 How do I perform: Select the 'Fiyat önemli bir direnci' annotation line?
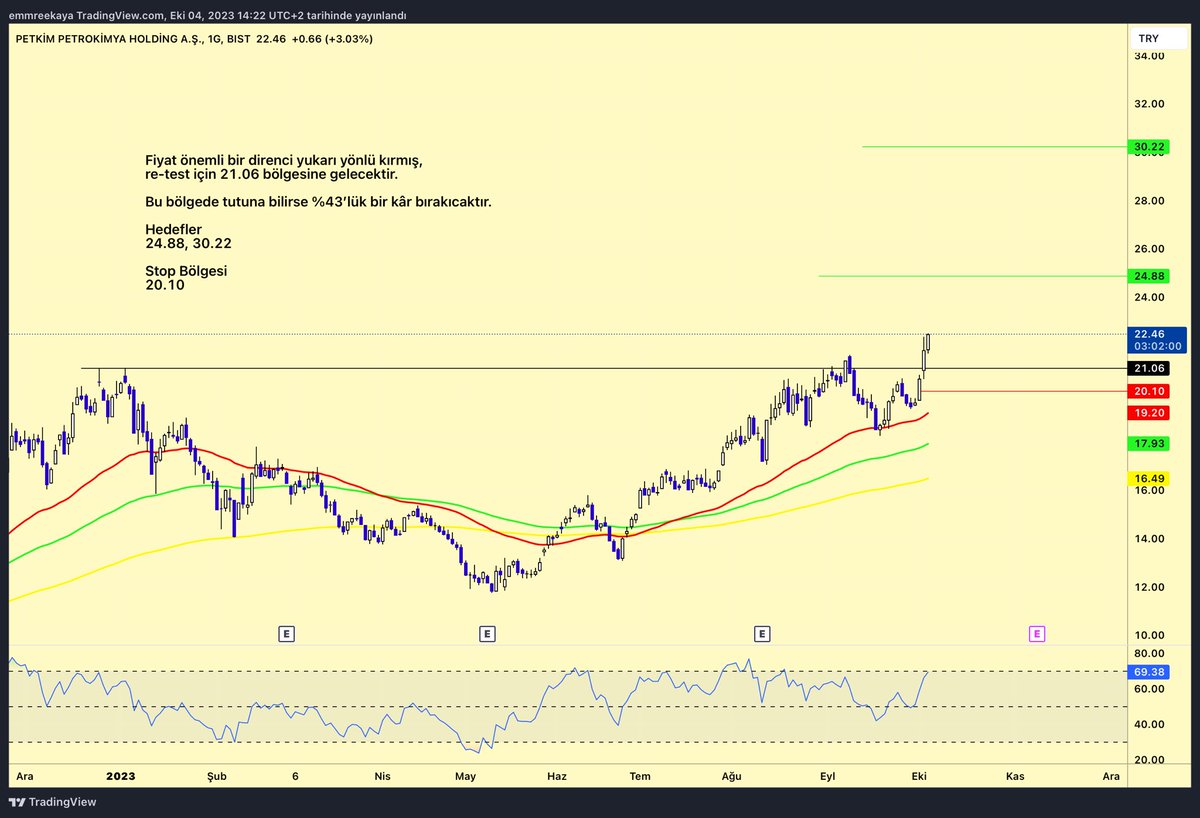(284, 160)
